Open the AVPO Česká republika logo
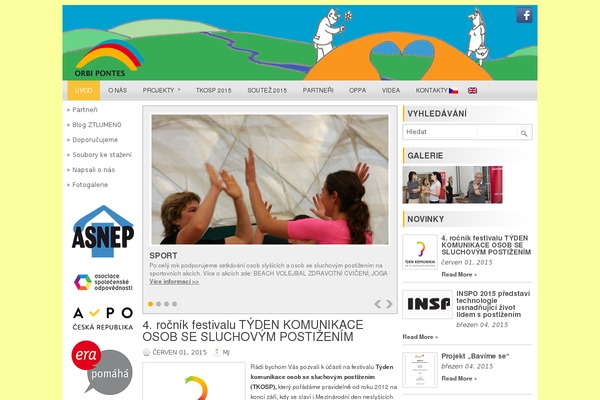 tap(103, 318)
